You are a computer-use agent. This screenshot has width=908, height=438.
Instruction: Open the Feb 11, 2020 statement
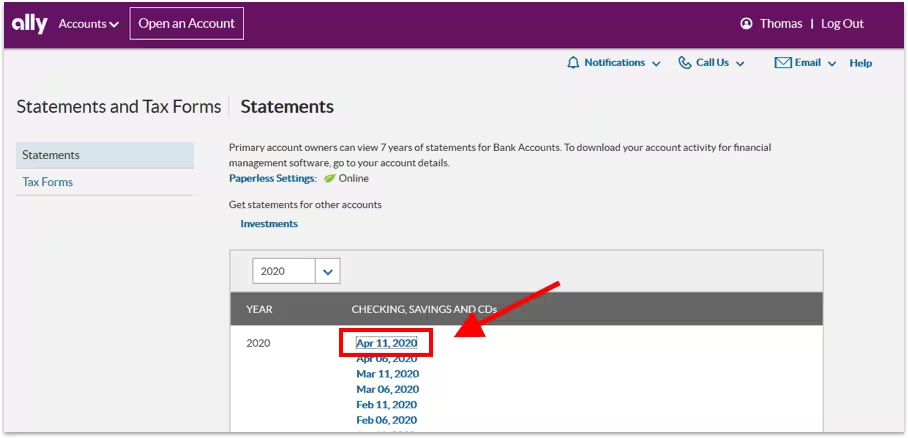coord(386,404)
